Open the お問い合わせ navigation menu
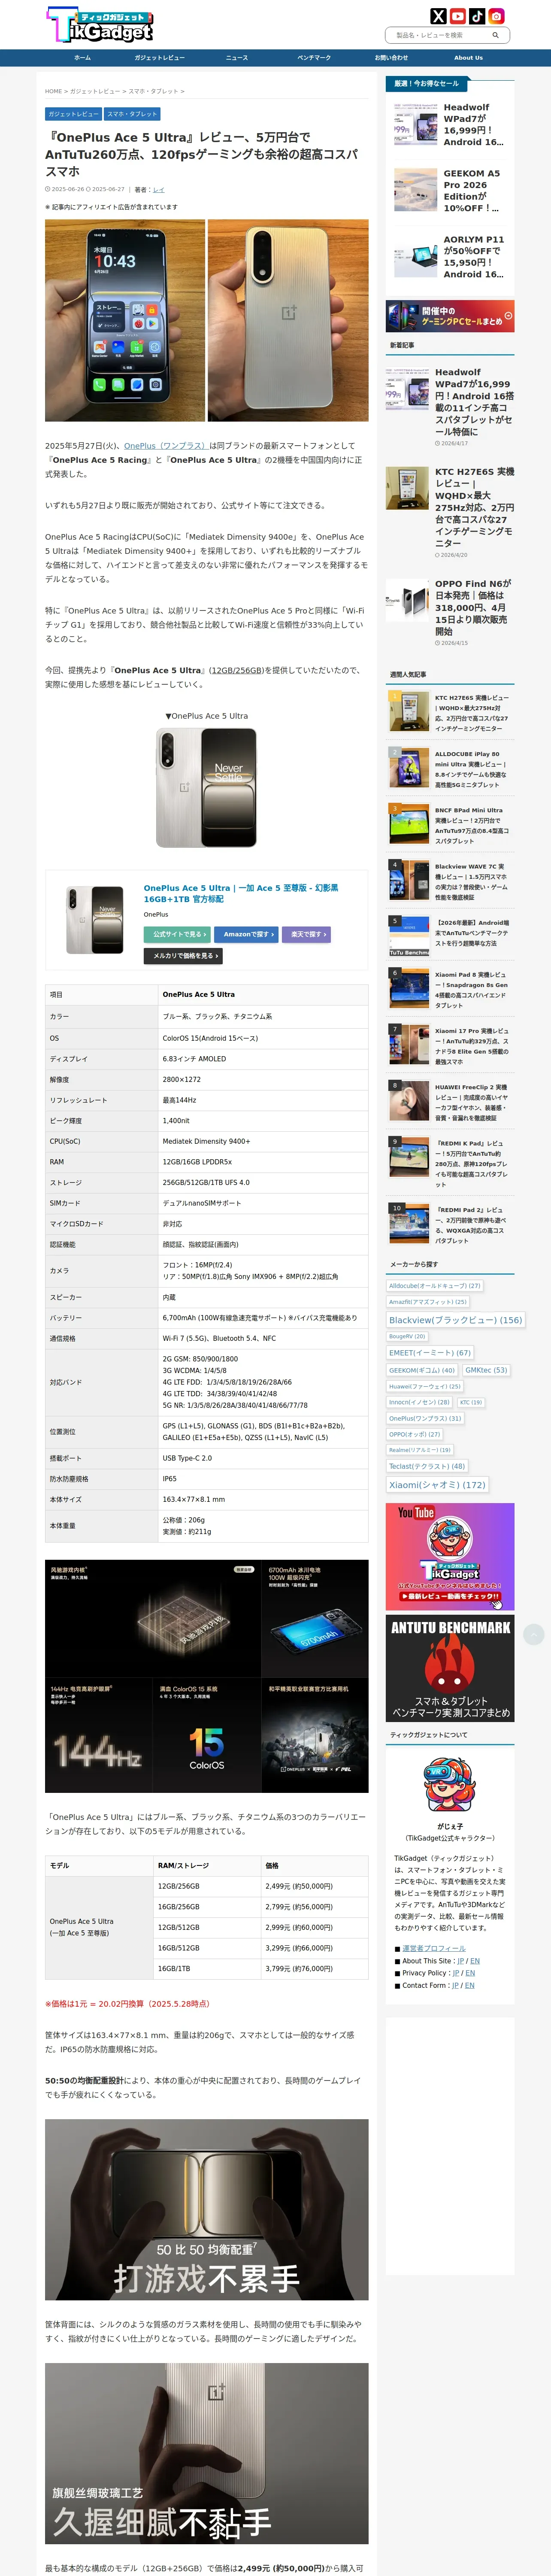The image size is (551, 2576). coord(391,58)
